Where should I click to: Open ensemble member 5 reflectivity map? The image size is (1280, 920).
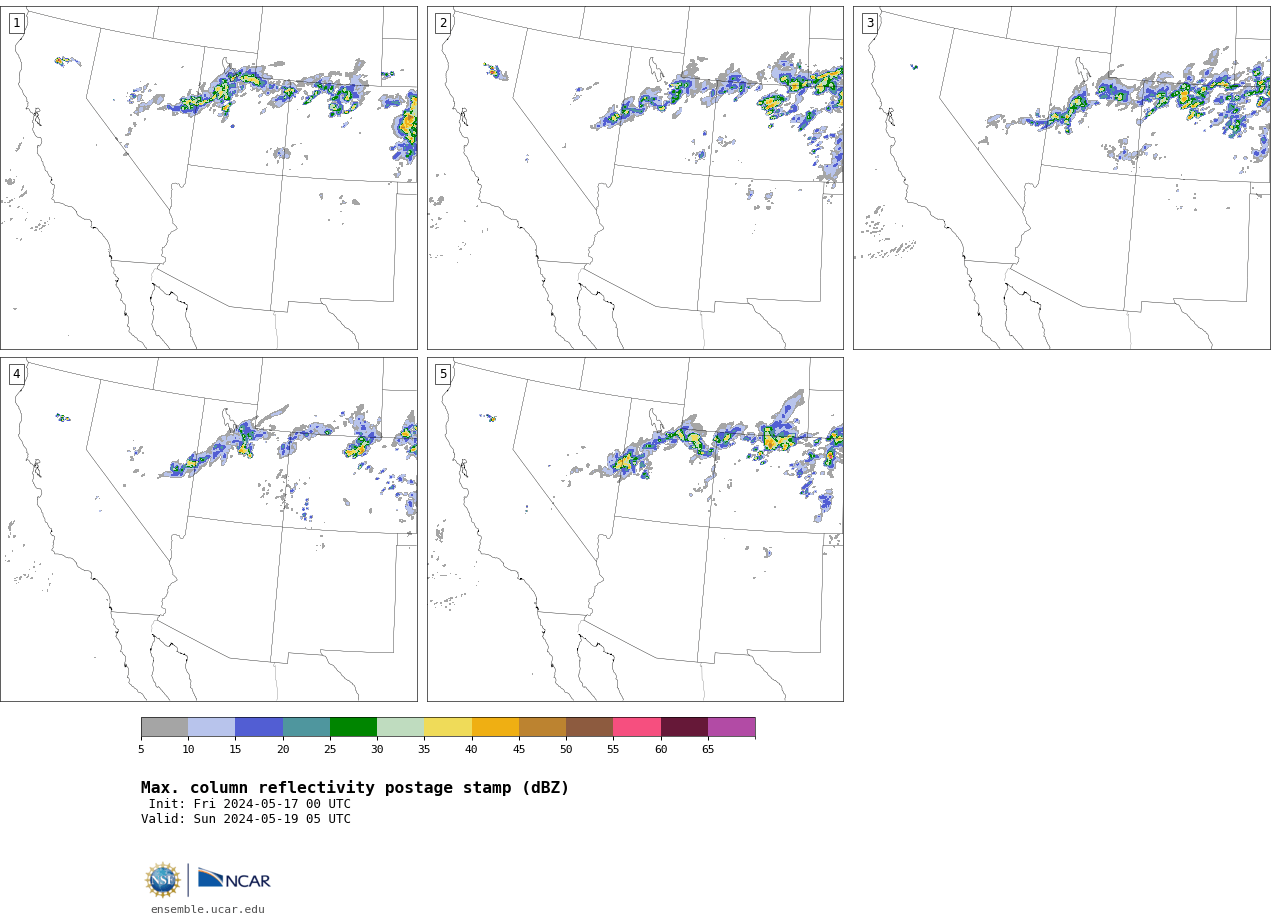click(x=635, y=529)
